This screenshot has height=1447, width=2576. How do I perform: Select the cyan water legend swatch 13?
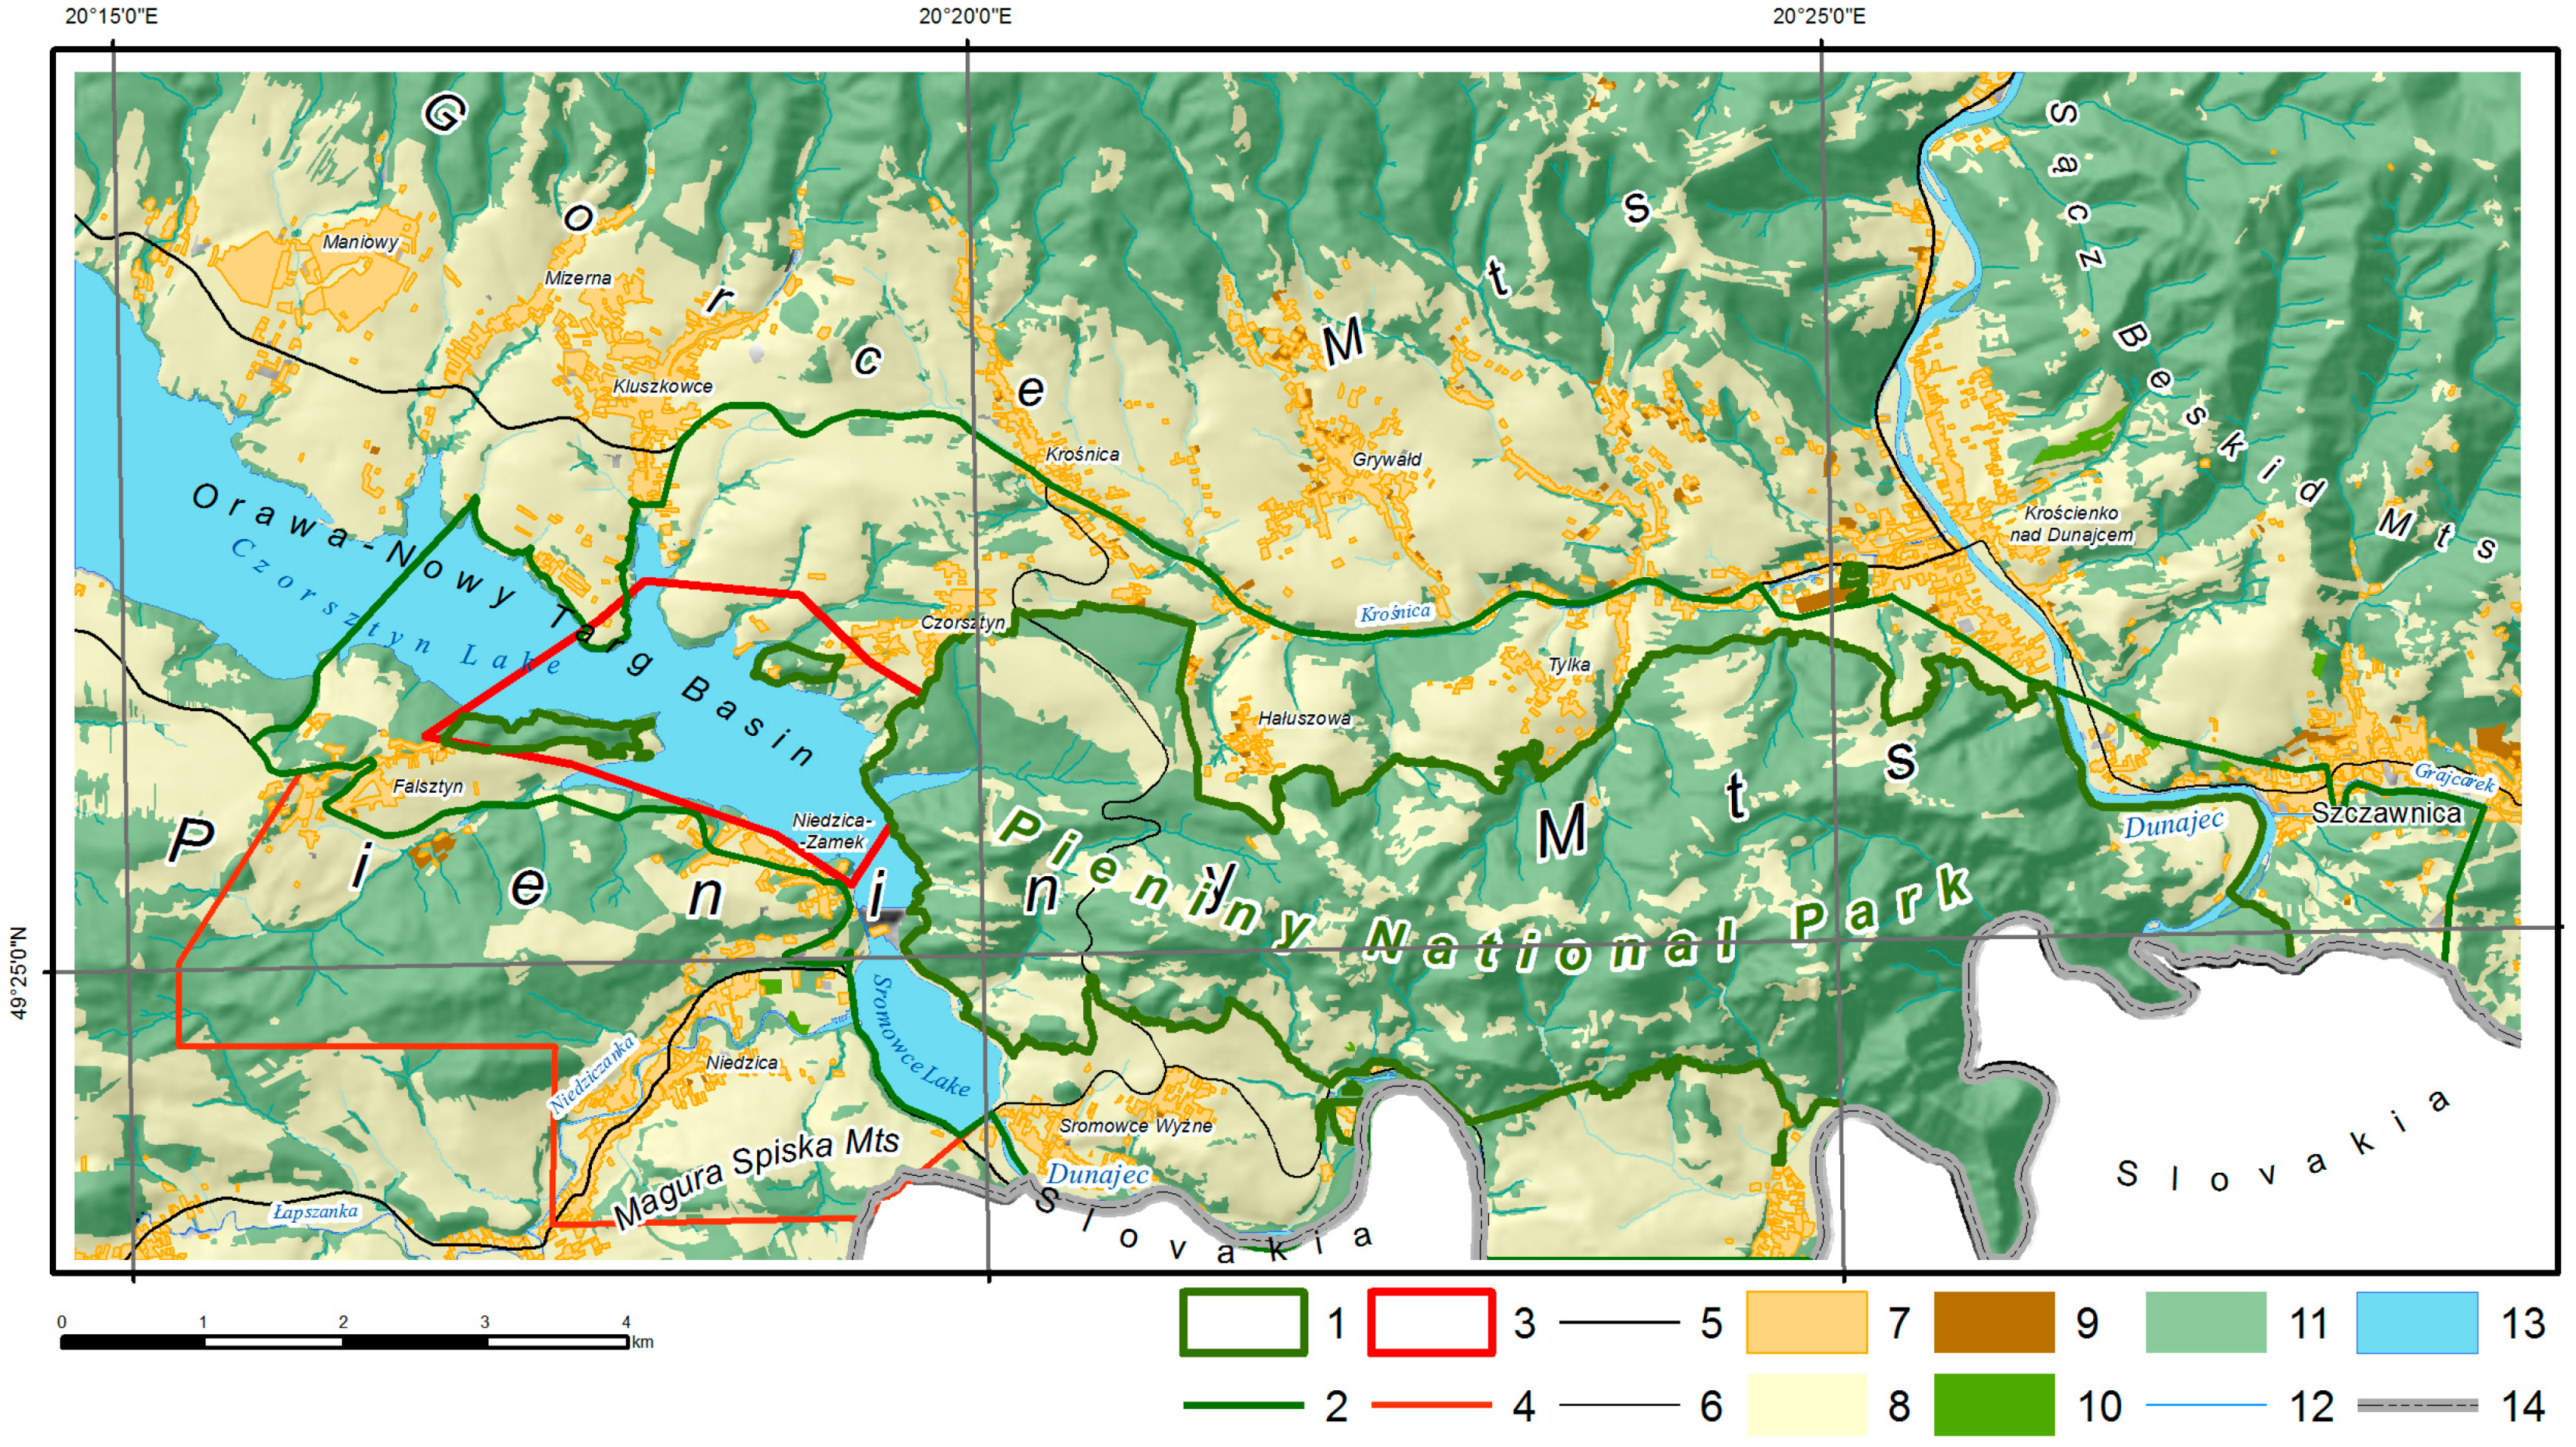tap(2417, 1322)
